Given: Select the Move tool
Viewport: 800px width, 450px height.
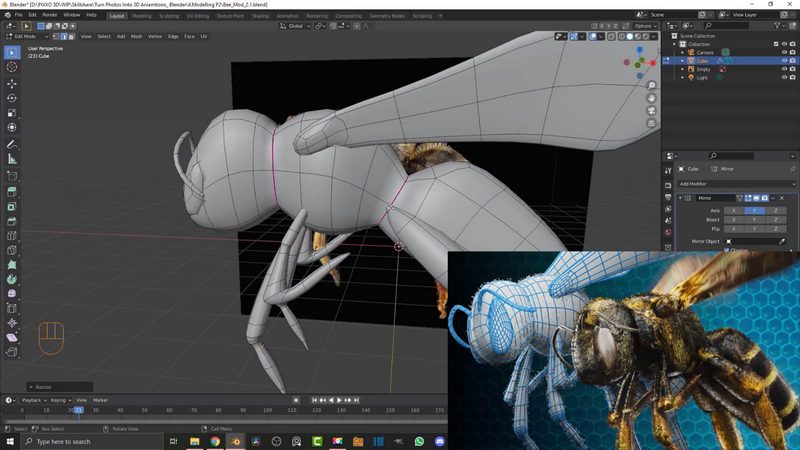Looking at the screenshot, I should click(12, 83).
